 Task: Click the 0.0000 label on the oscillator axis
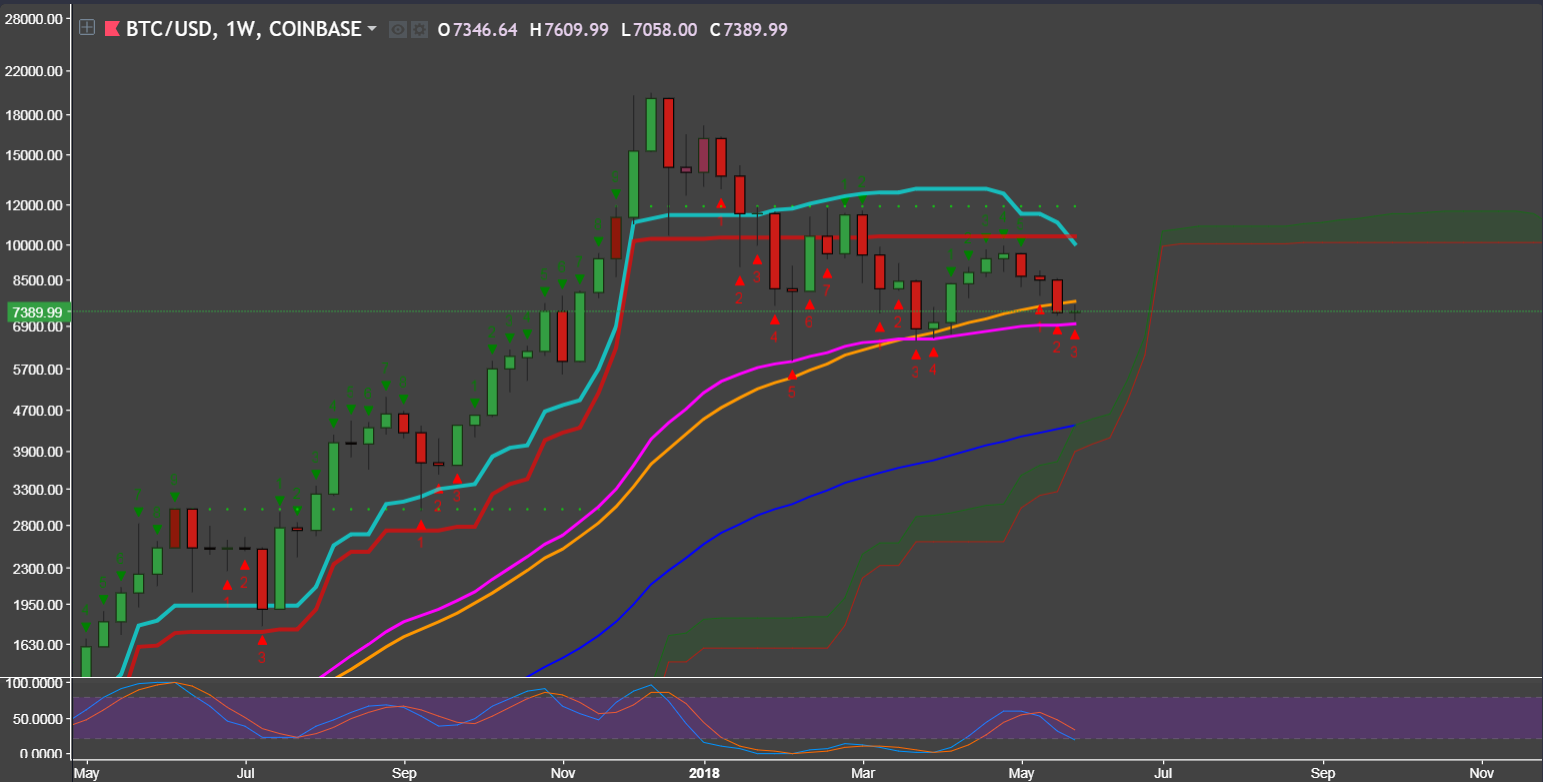click(43, 753)
